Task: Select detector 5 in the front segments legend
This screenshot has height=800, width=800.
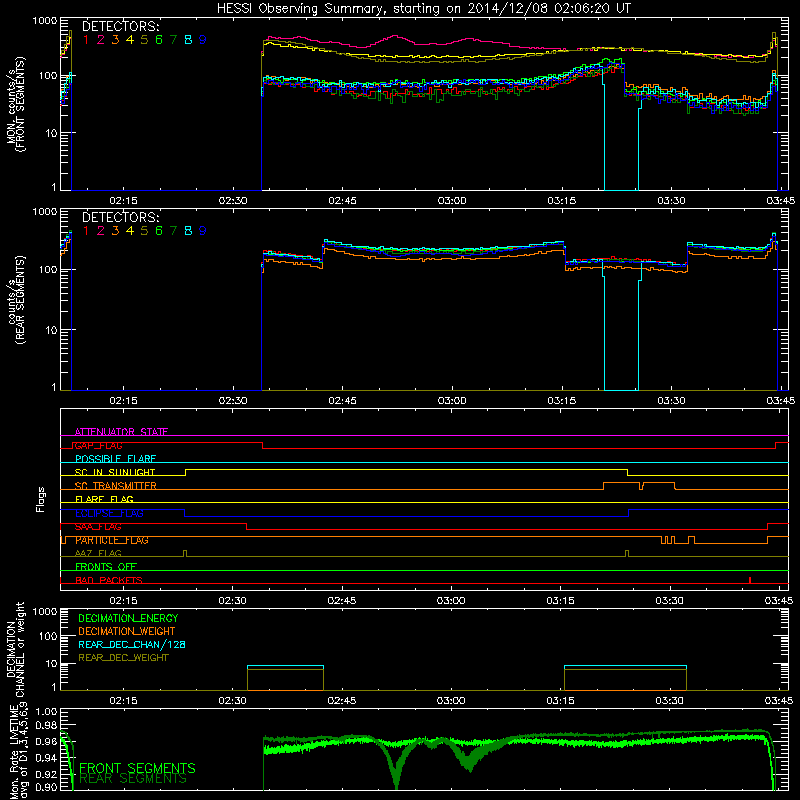Action: point(144,40)
